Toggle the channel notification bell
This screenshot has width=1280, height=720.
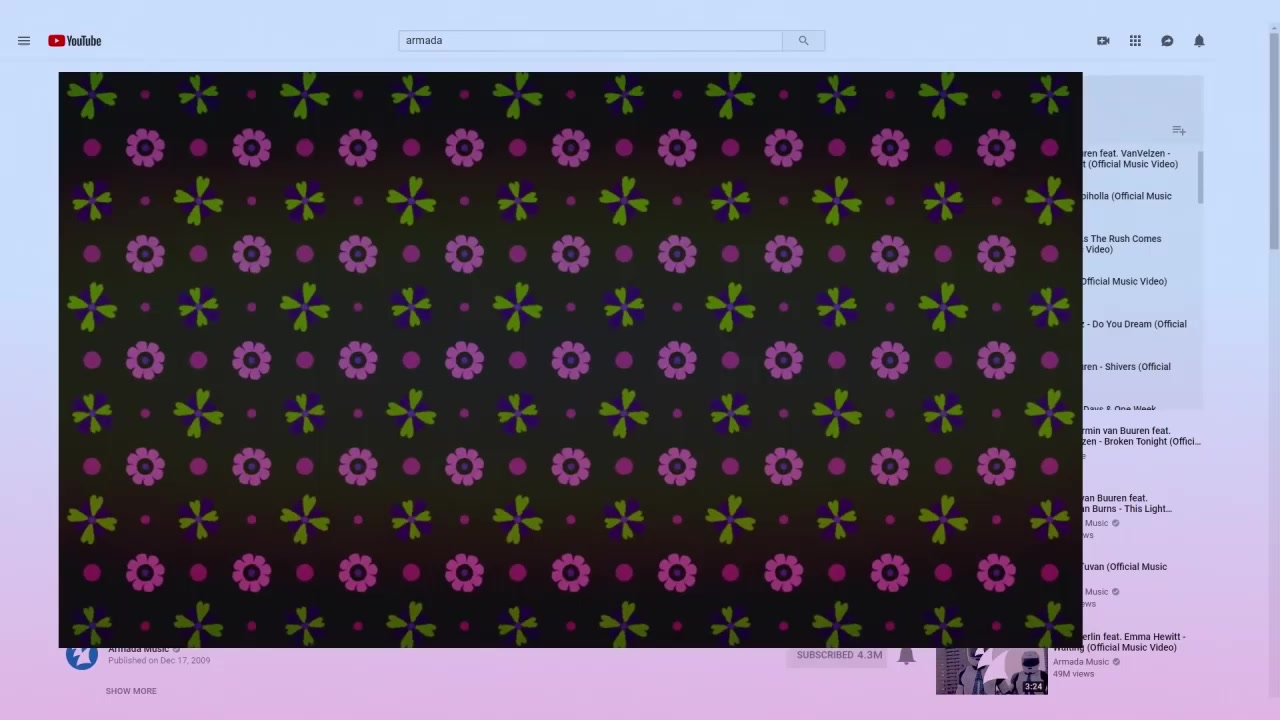coord(906,656)
